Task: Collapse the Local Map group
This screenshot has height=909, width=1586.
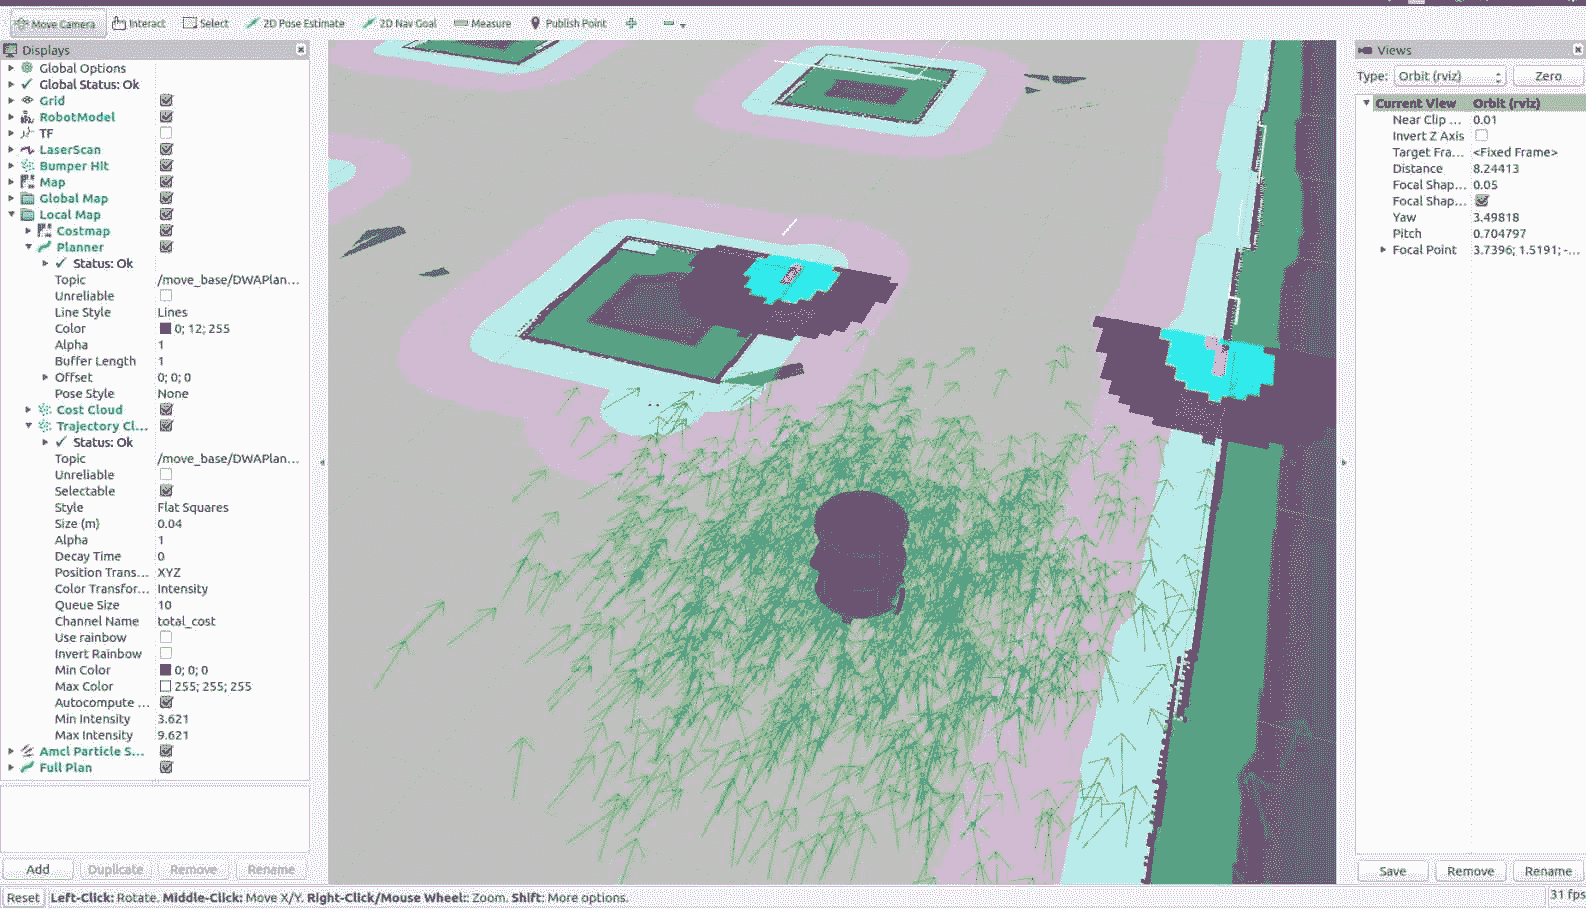Action: [11, 214]
